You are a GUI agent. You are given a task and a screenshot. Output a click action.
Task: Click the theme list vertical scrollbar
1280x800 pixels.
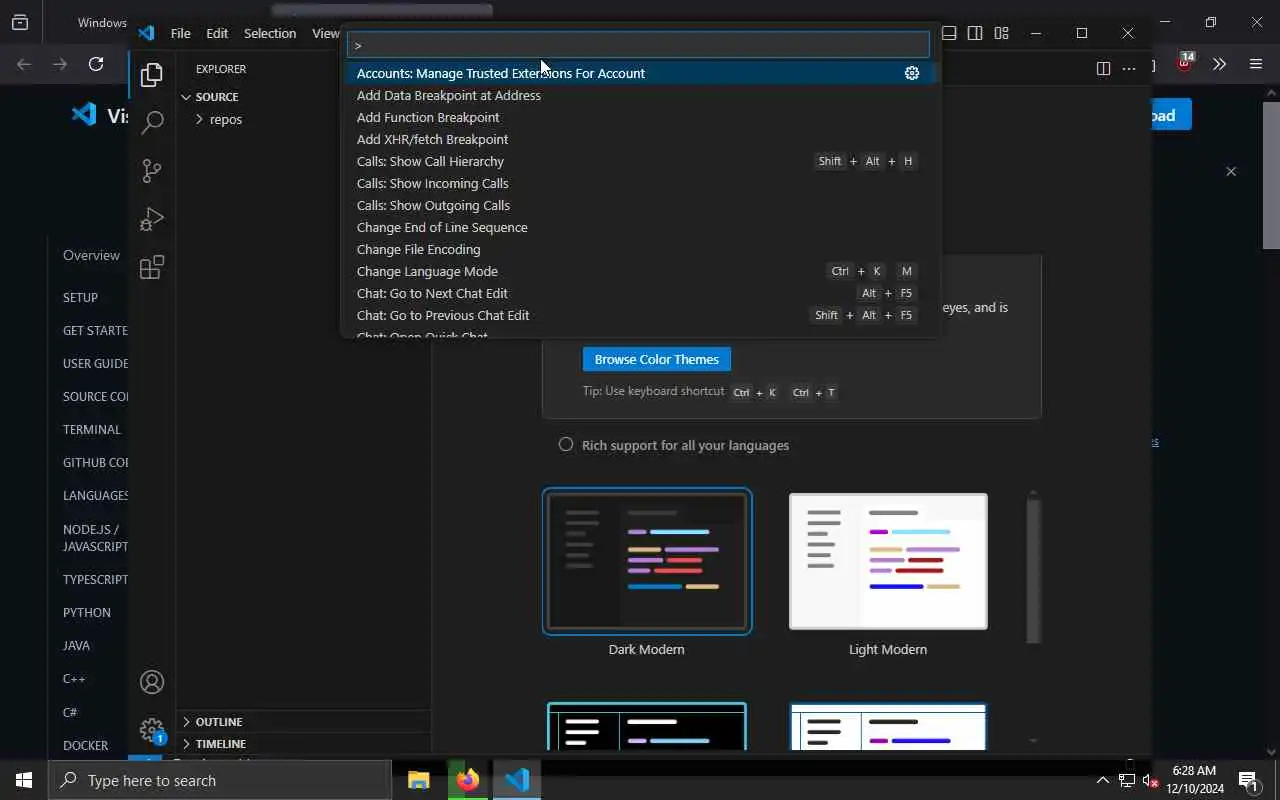(x=1033, y=570)
